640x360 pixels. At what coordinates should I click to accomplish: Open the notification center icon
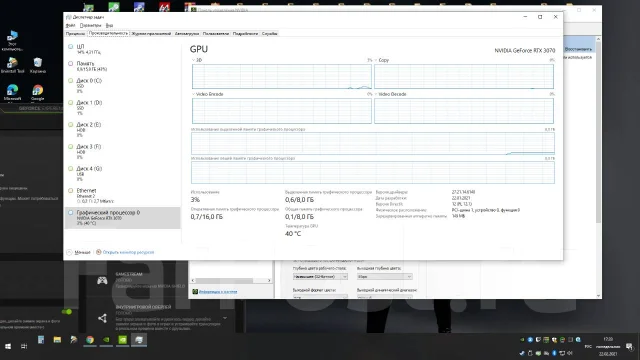click(629, 346)
